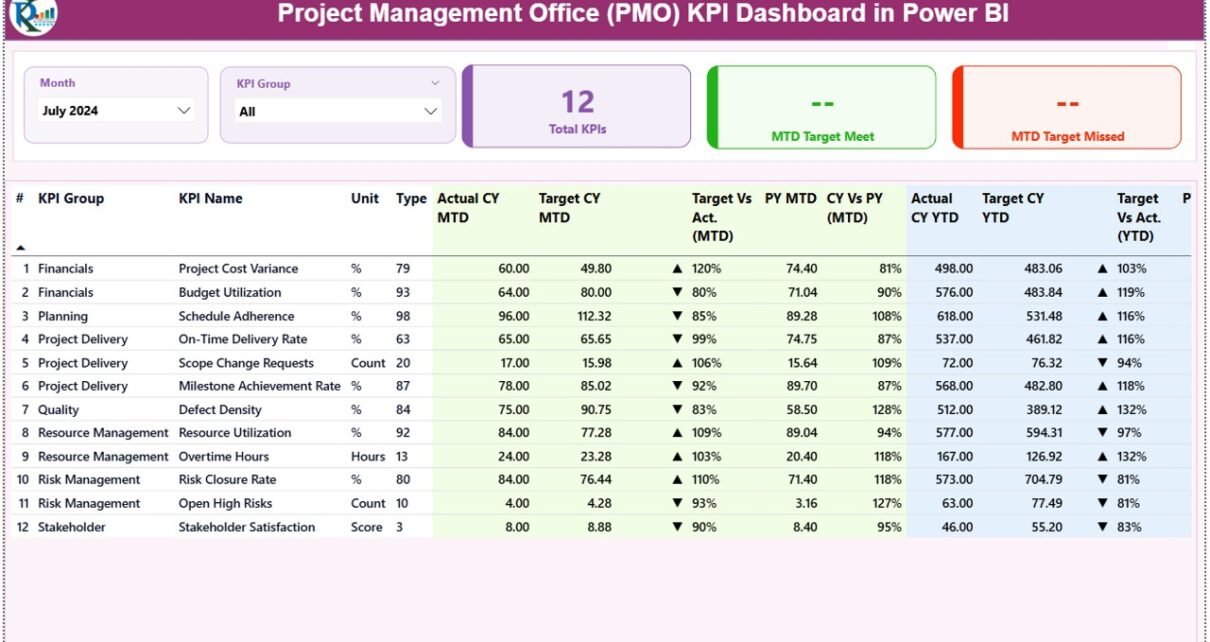Viewport: 1210px width, 642px height.
Task: Click the YTD down arrow for Stakeholder Satisfaction
Action: coord(1103,527)
